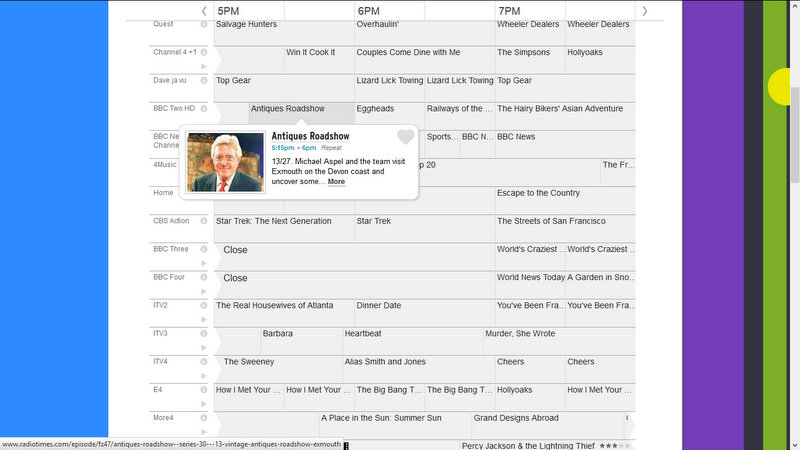The image size is (800, 450).
Task: Click More link in Antiques Roadshow popup
Action: pos(336,182)
